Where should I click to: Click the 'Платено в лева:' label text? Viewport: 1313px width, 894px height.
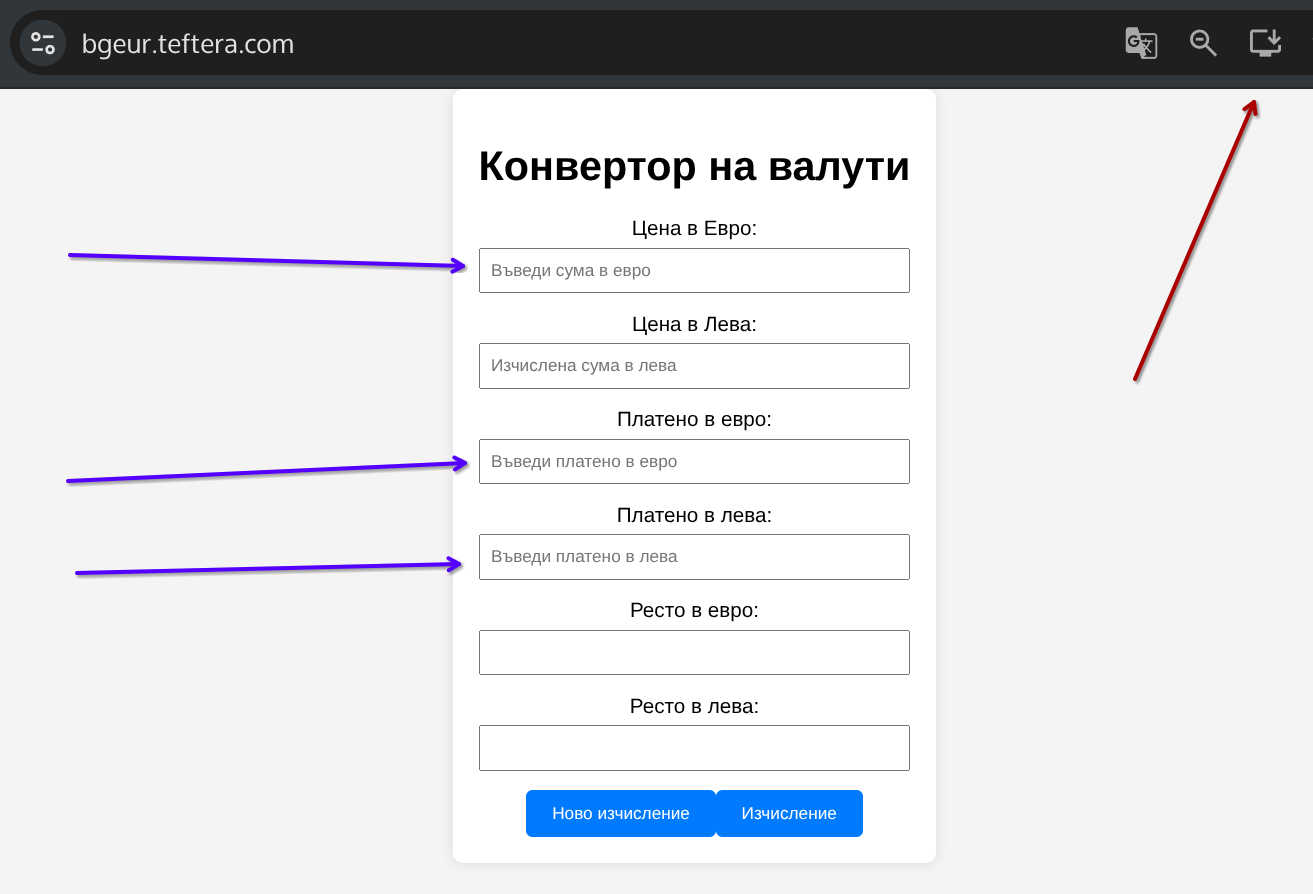tap(694, 515)
